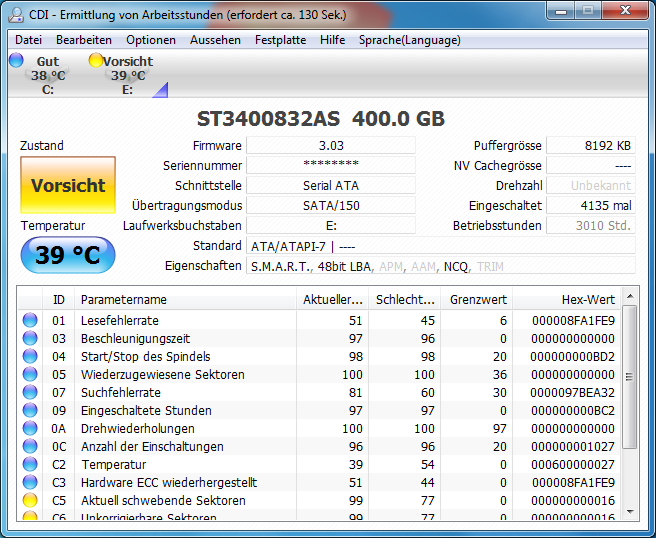Click the scrollbar up arrow in SMART list
Image resolution: width=656 pixels, height=538 pixels.
pos(630,297)
